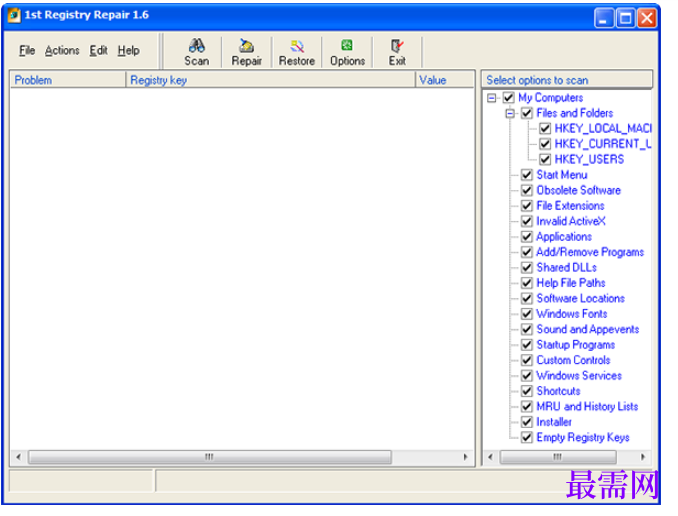Select the Obsolete Software tree label
The width and height of the screenshot is (678, 516).
579,190
